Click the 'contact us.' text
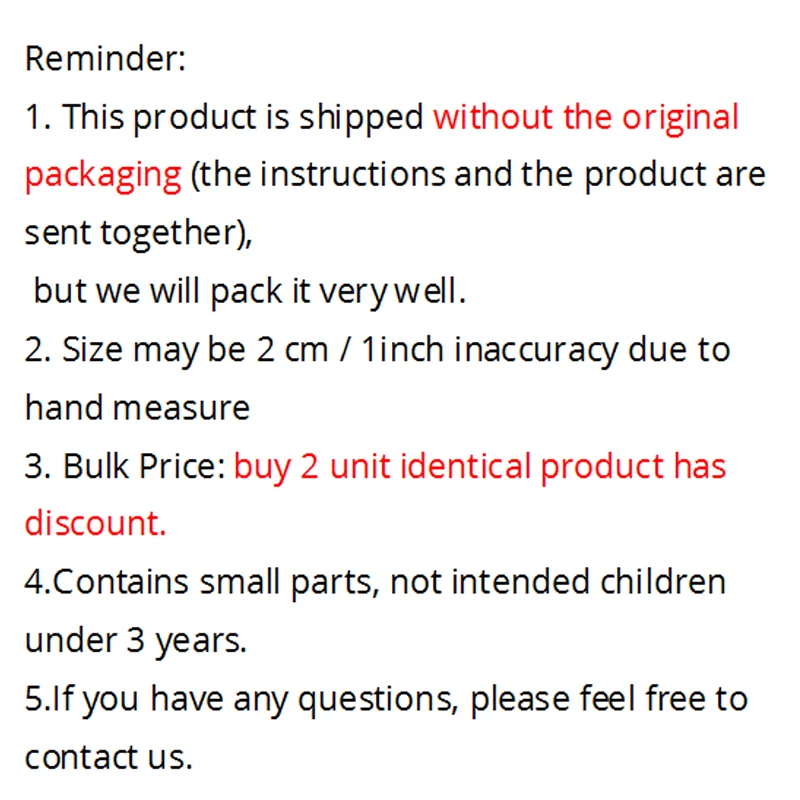This screenshot has width=800, height=800. coord(109,757)
